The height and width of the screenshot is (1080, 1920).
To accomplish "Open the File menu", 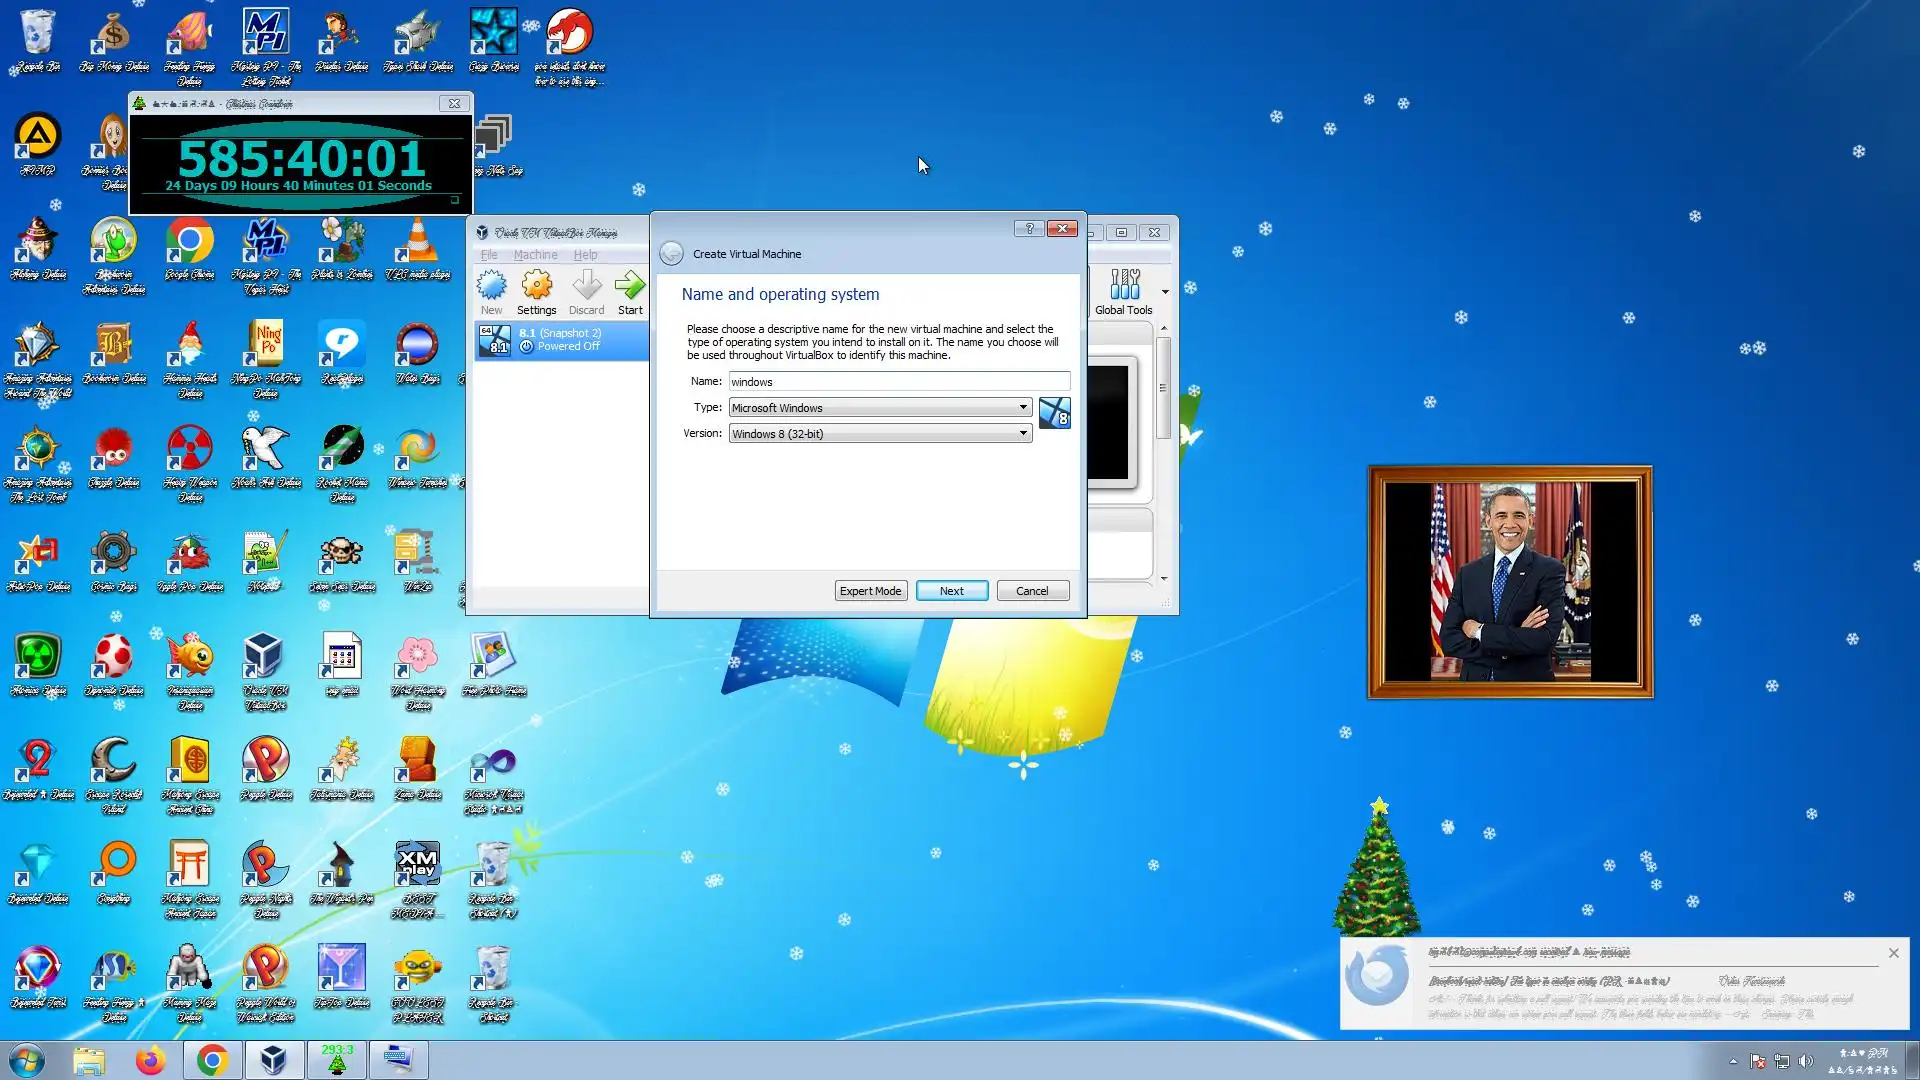I will point(489,255).
